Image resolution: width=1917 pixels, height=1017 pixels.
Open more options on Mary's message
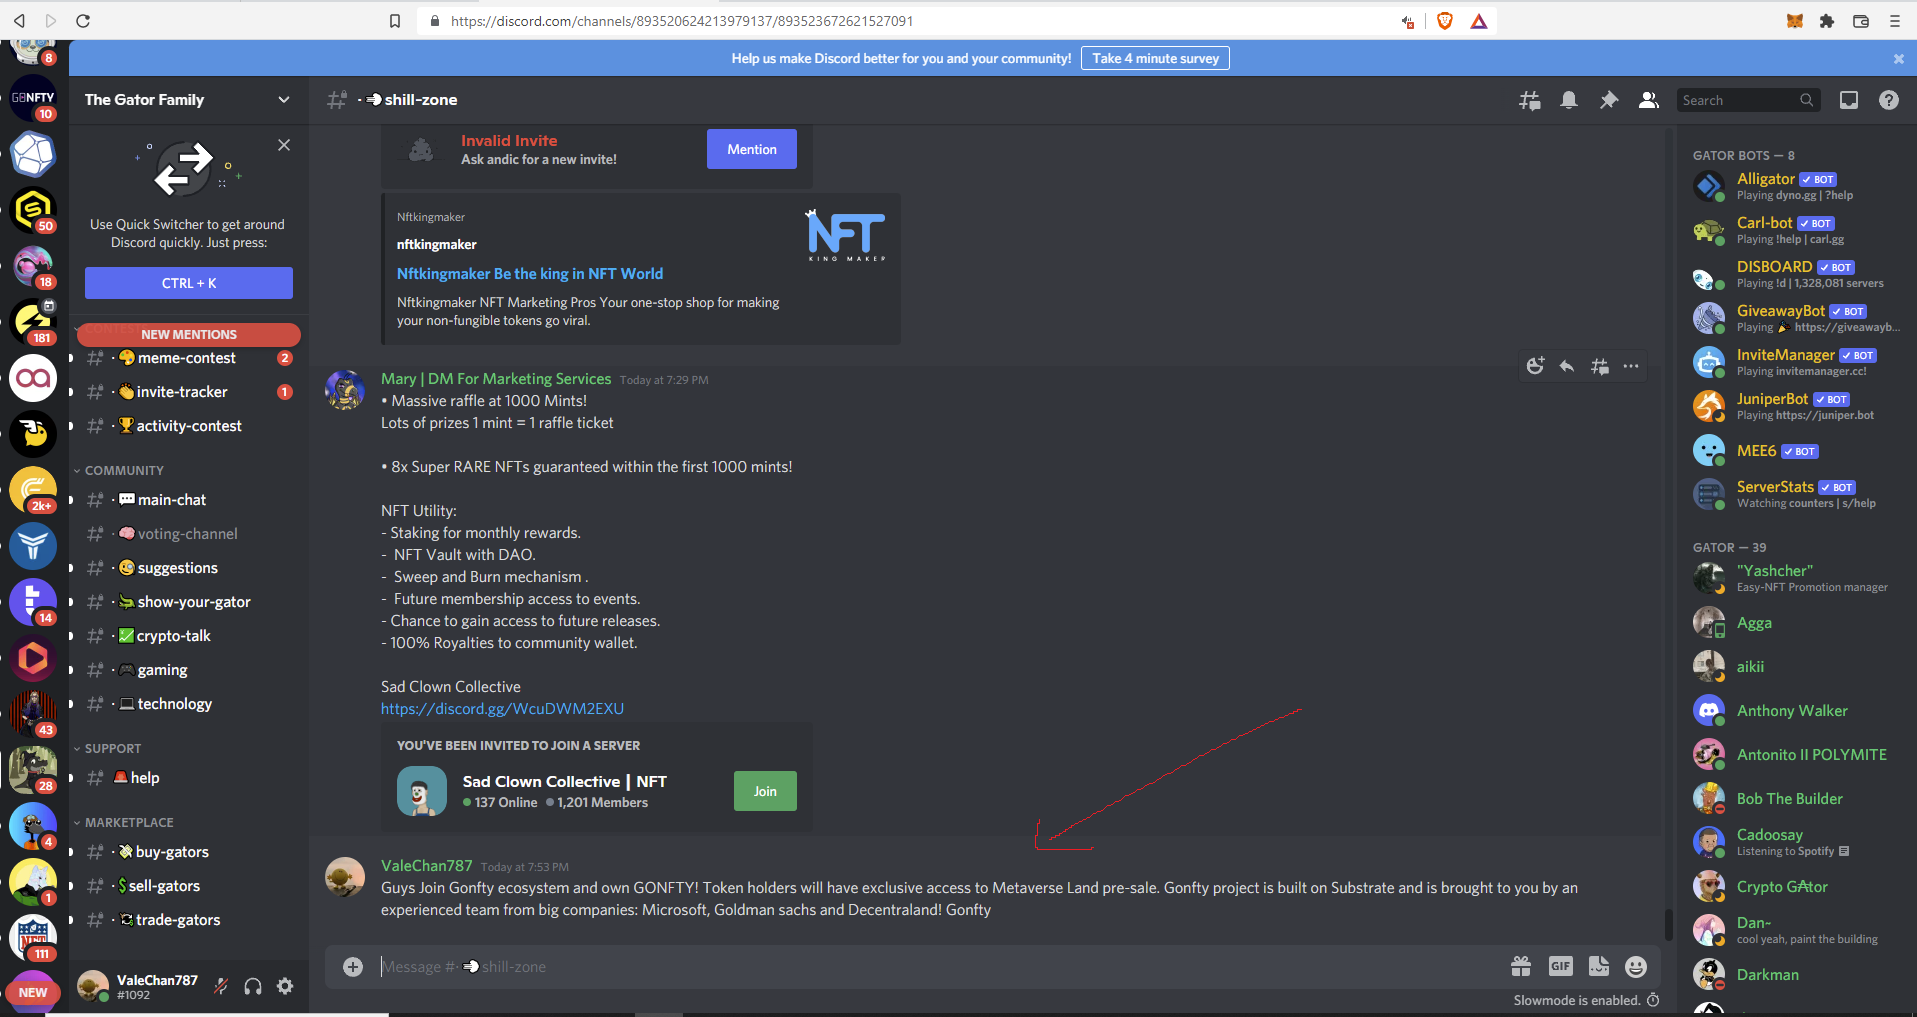click(1631, 366)
